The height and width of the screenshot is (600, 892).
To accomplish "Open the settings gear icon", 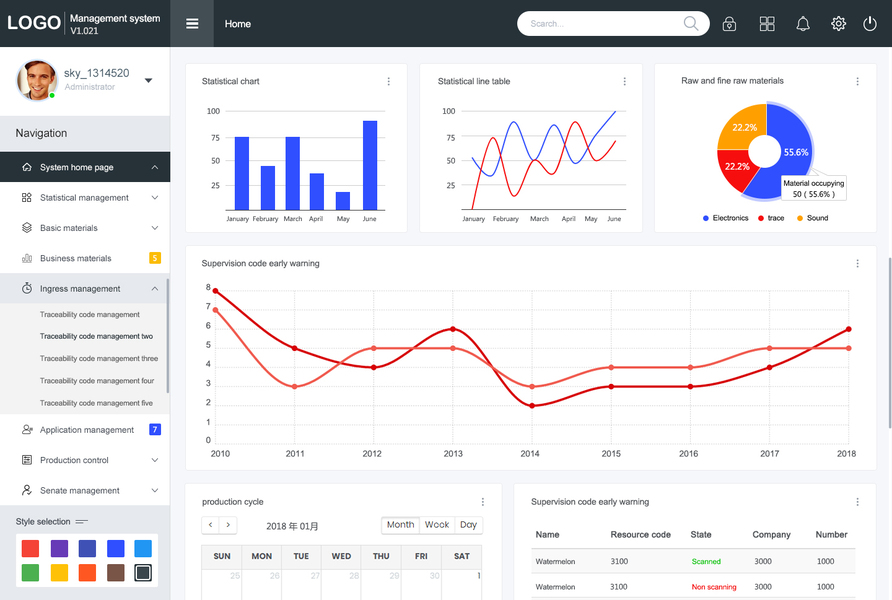I will coord(838,23).
